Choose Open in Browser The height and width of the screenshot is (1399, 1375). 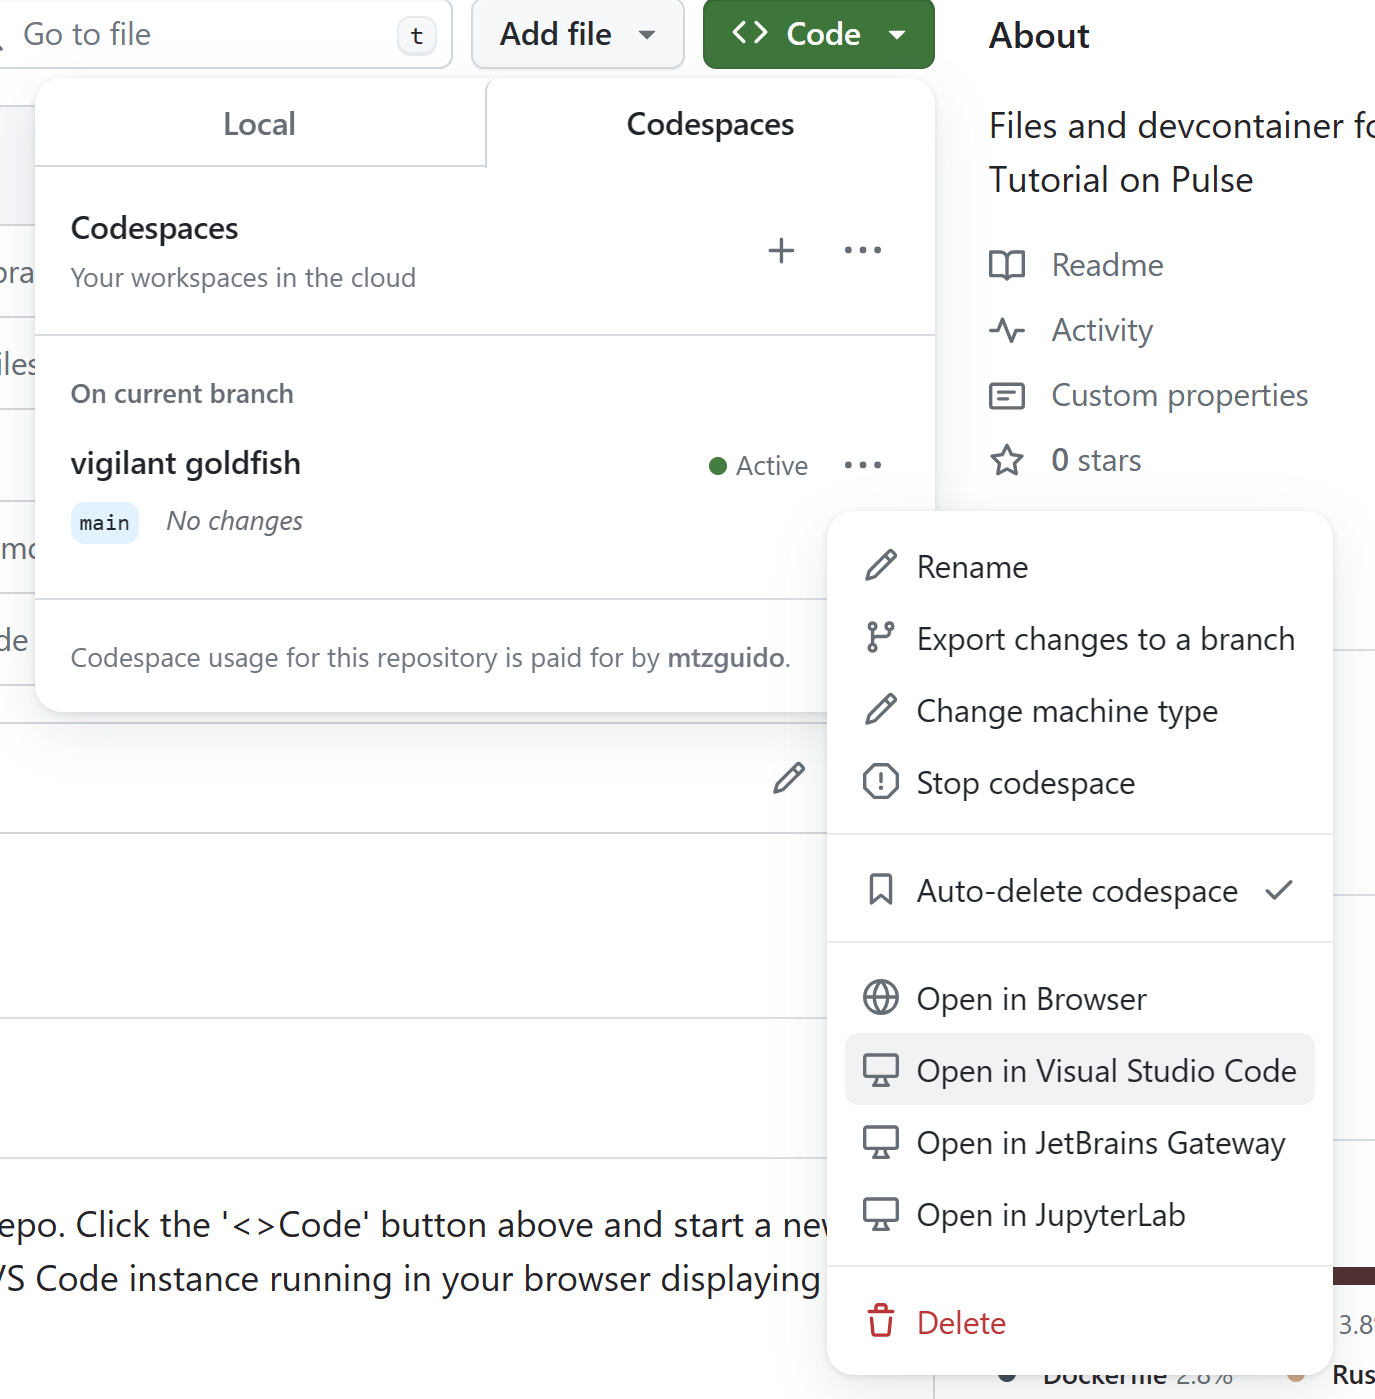(x=1080, y=999)
